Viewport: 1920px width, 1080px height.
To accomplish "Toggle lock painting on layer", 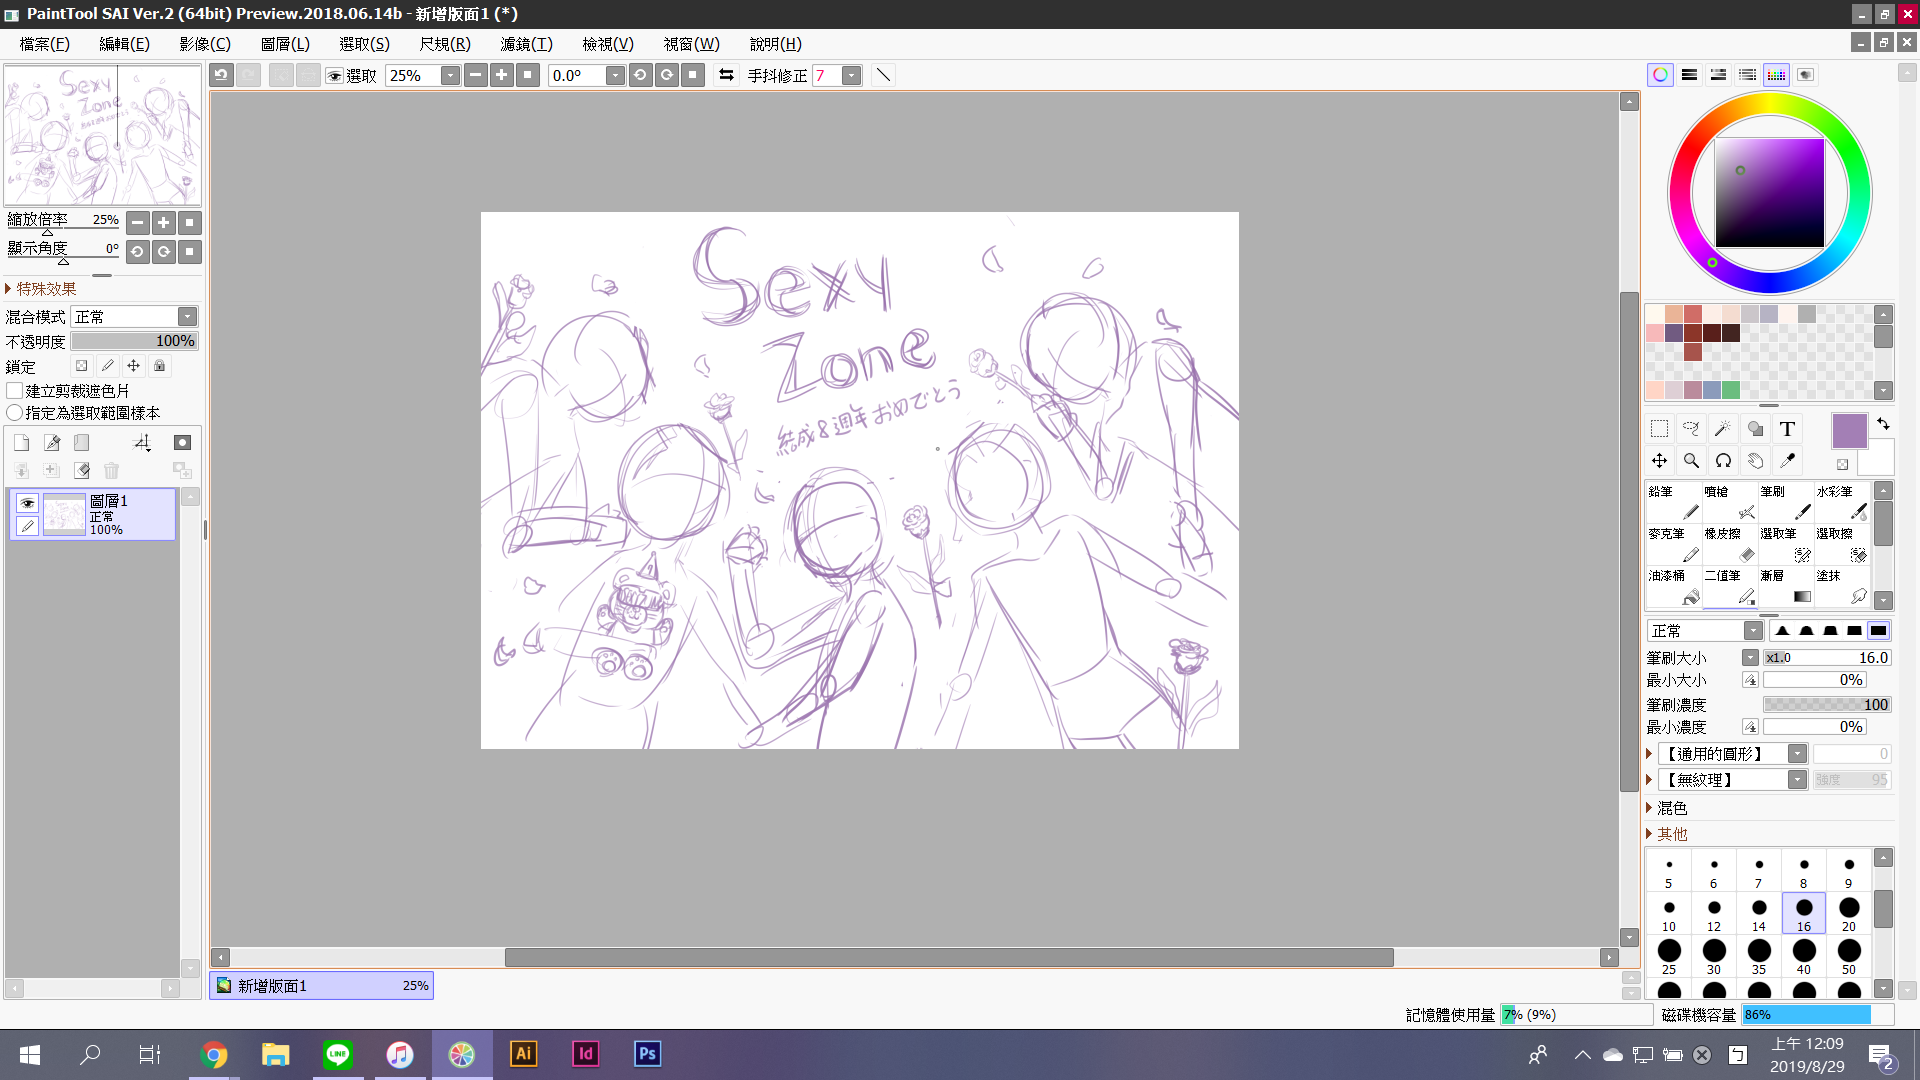I will point(108,366).
